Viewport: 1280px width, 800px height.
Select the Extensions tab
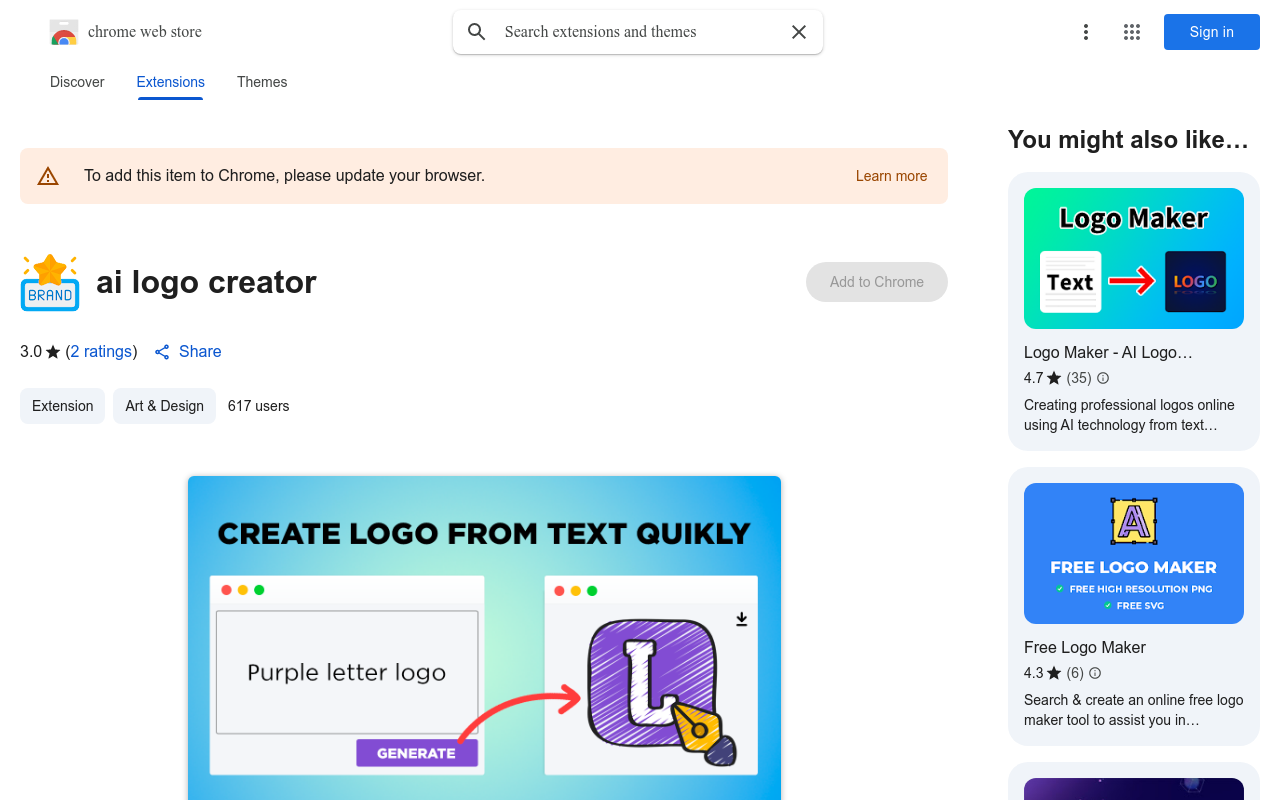[x=171, y=82]
